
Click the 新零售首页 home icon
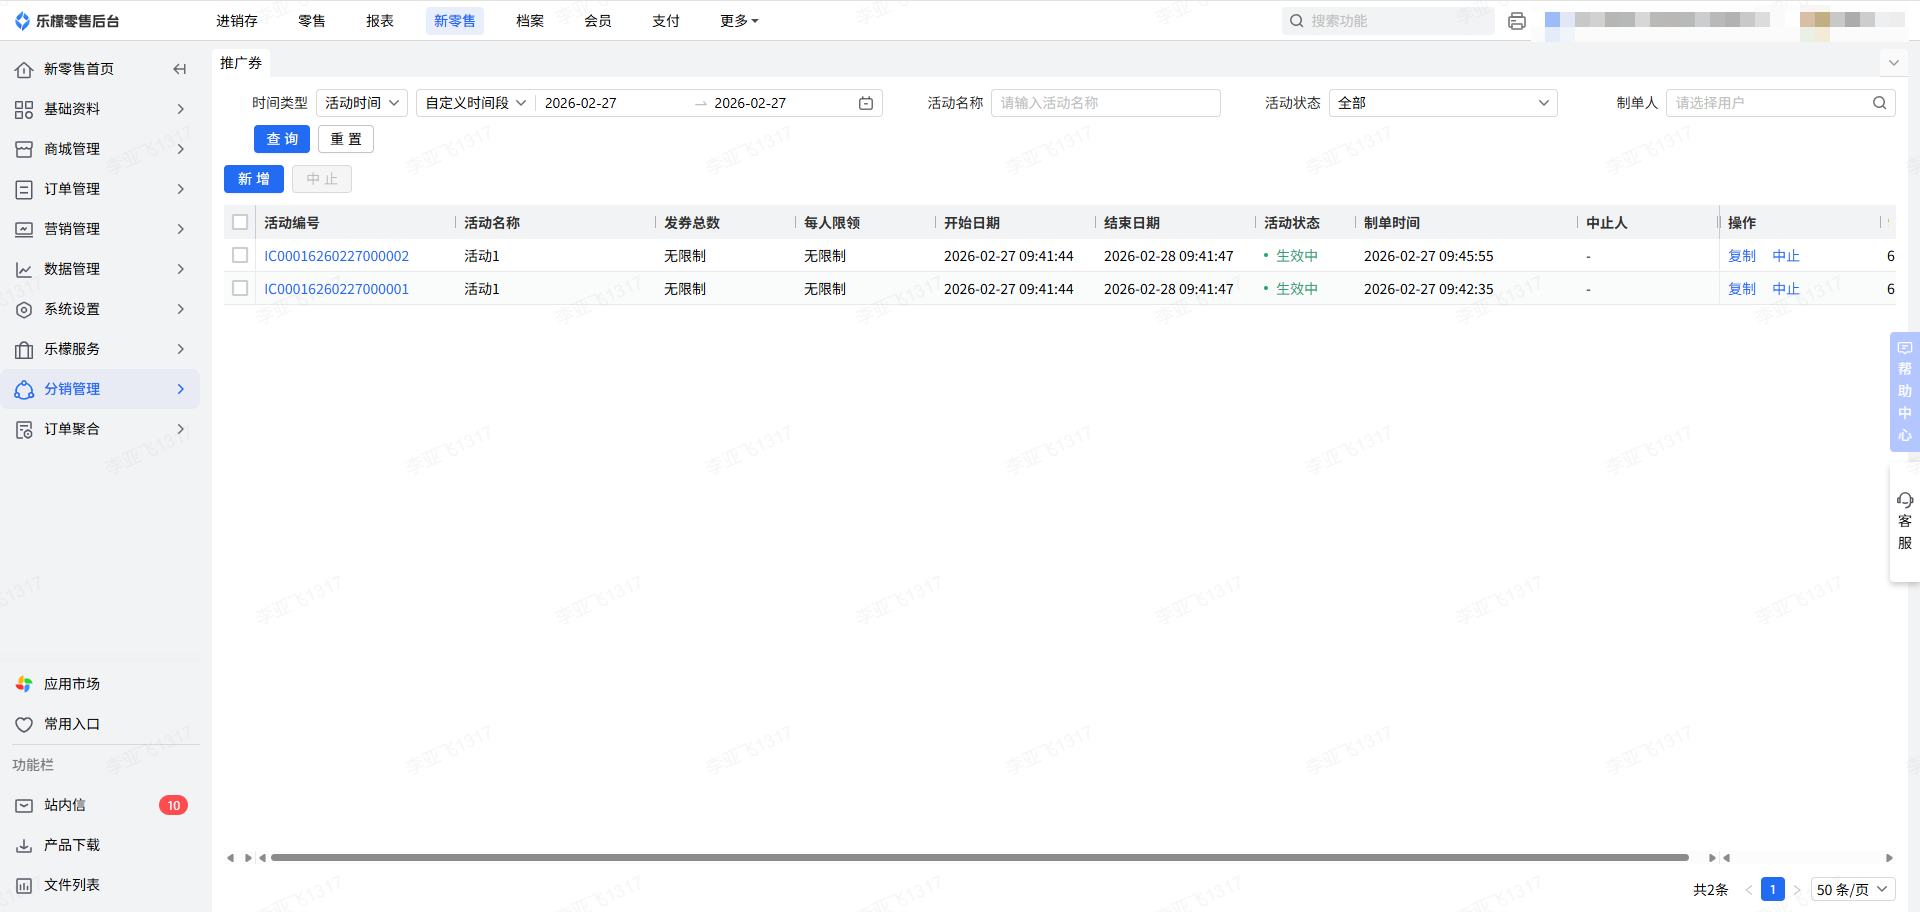pos(24,69)
